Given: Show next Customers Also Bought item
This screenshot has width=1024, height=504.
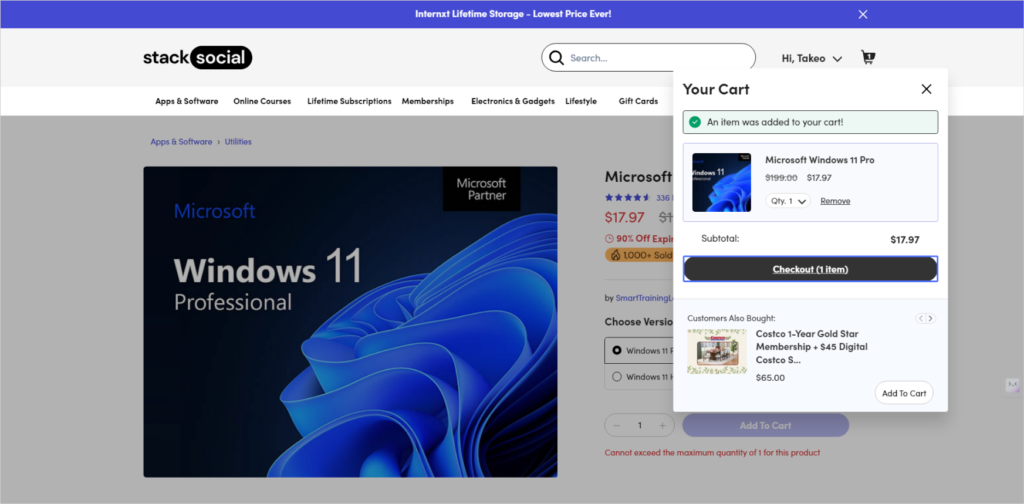Looking at the screenshot, I should pyautogui.click(x=931, y=319).
